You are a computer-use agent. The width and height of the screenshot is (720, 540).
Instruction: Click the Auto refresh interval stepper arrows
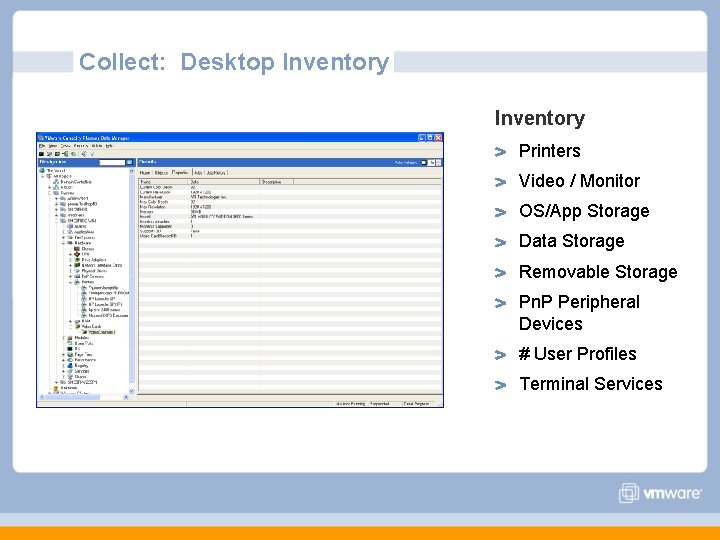click(439, 162)
